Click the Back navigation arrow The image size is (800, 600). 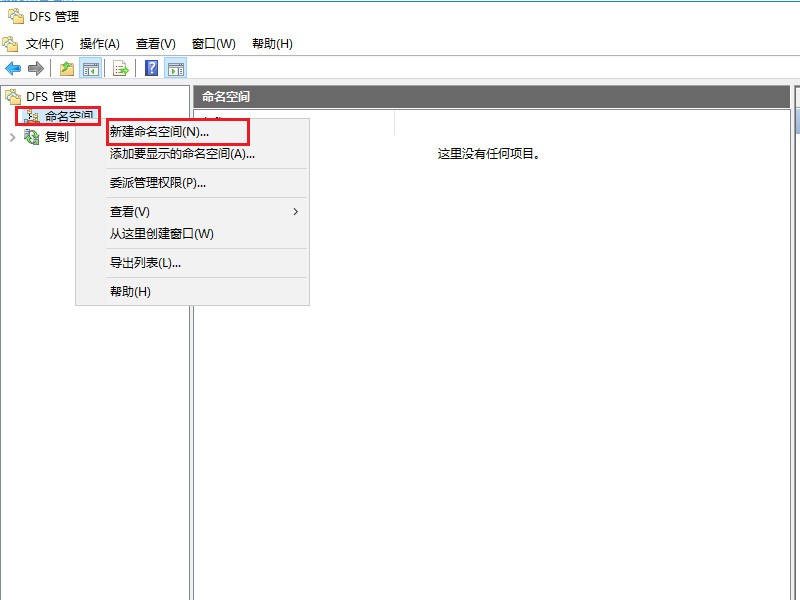coord(11,67)
